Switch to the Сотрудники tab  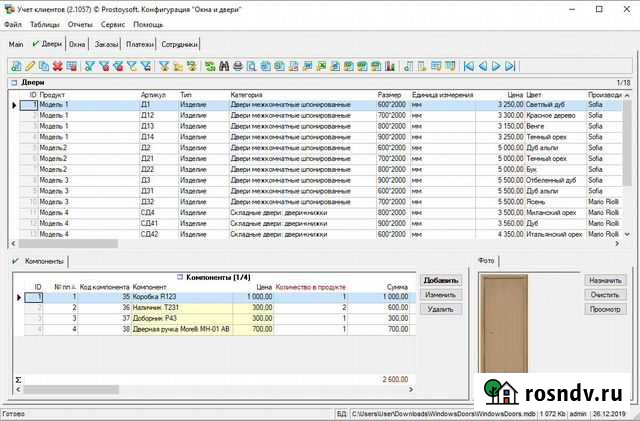coord(179,44)
